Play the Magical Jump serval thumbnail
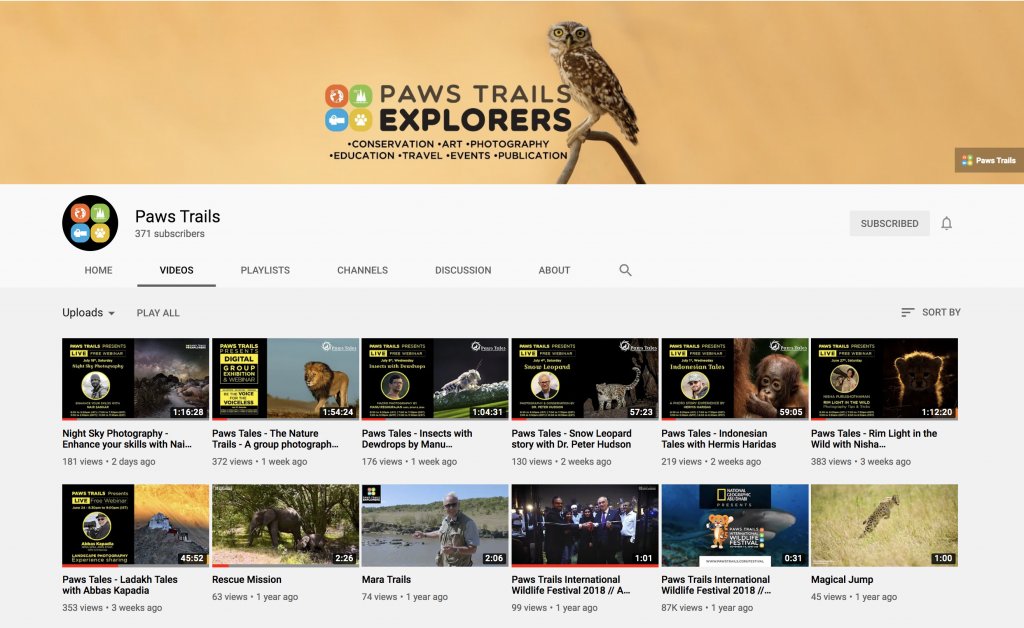Screen dimensions: 1024x628 884,525
